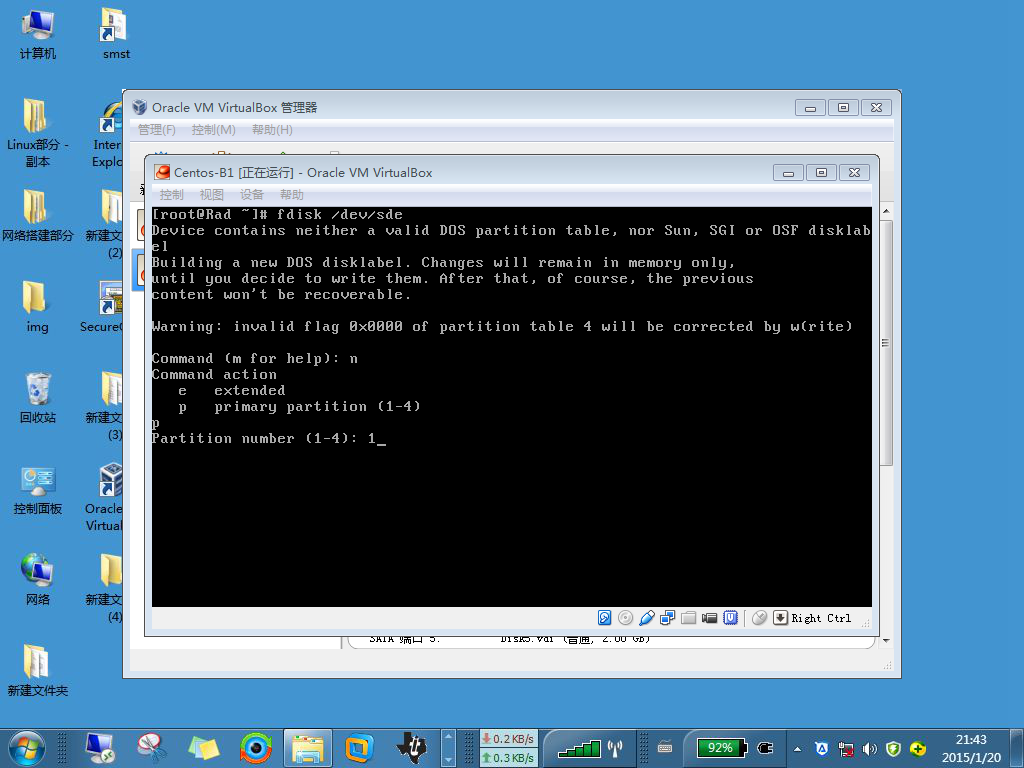This screenshot has width=1024, height=768.
Task: Select the smst desktop shortcut
Action: tap(116, 35)
